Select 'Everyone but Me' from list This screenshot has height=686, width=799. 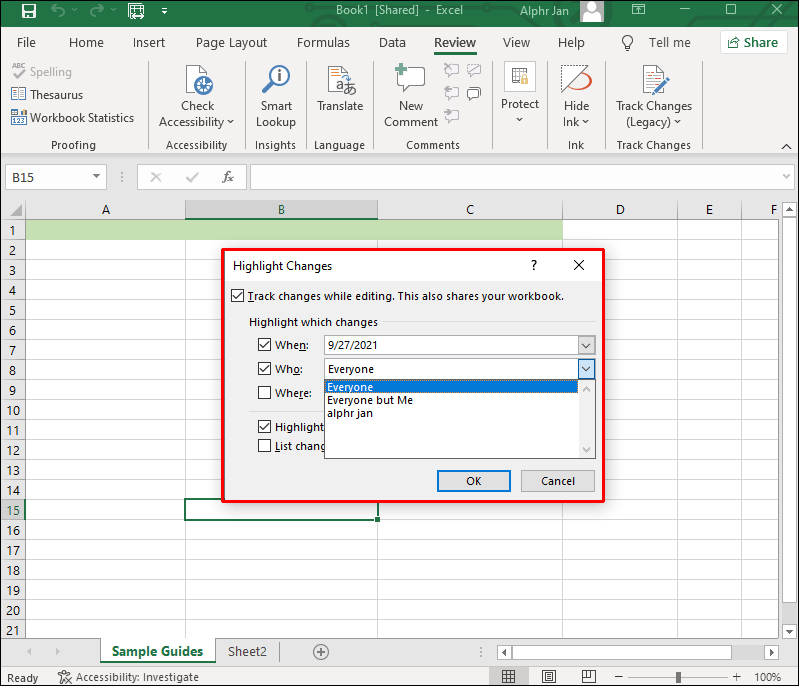pyautogui.click(x=370, y=400)
